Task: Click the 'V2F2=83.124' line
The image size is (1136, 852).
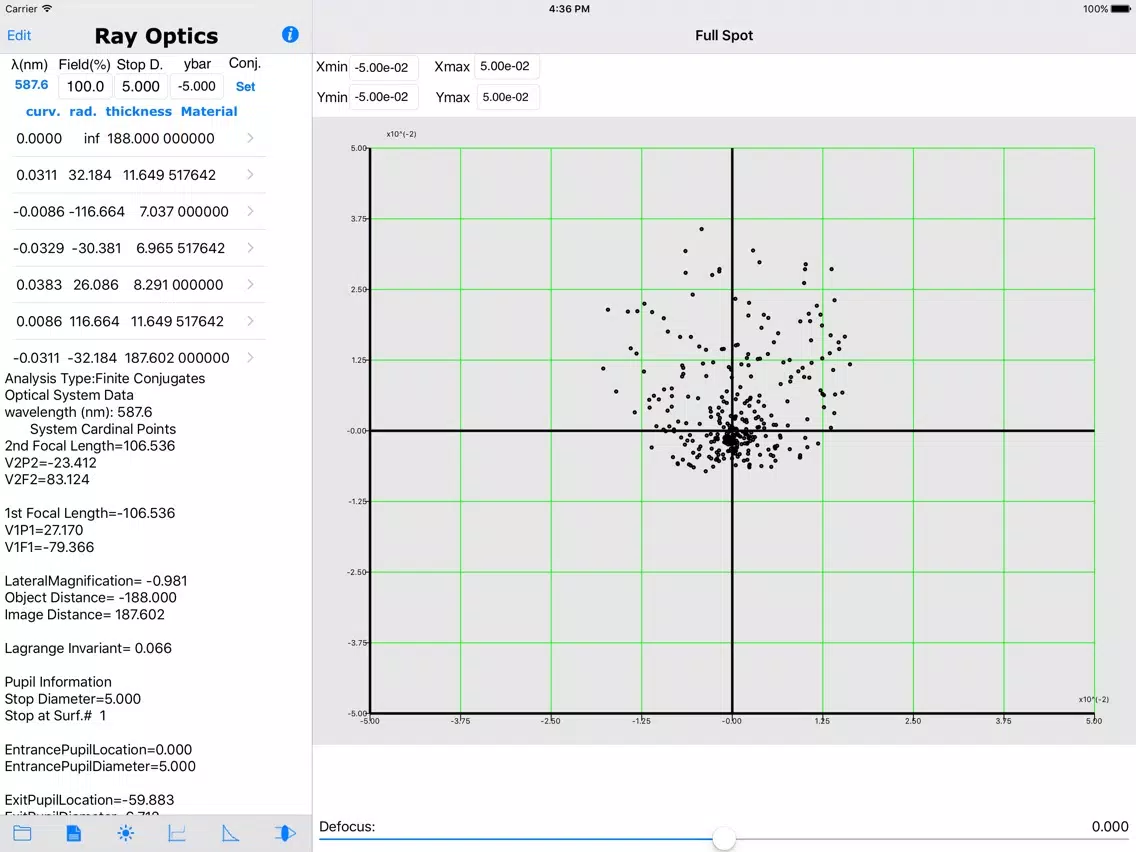Action: click(47, 480)
